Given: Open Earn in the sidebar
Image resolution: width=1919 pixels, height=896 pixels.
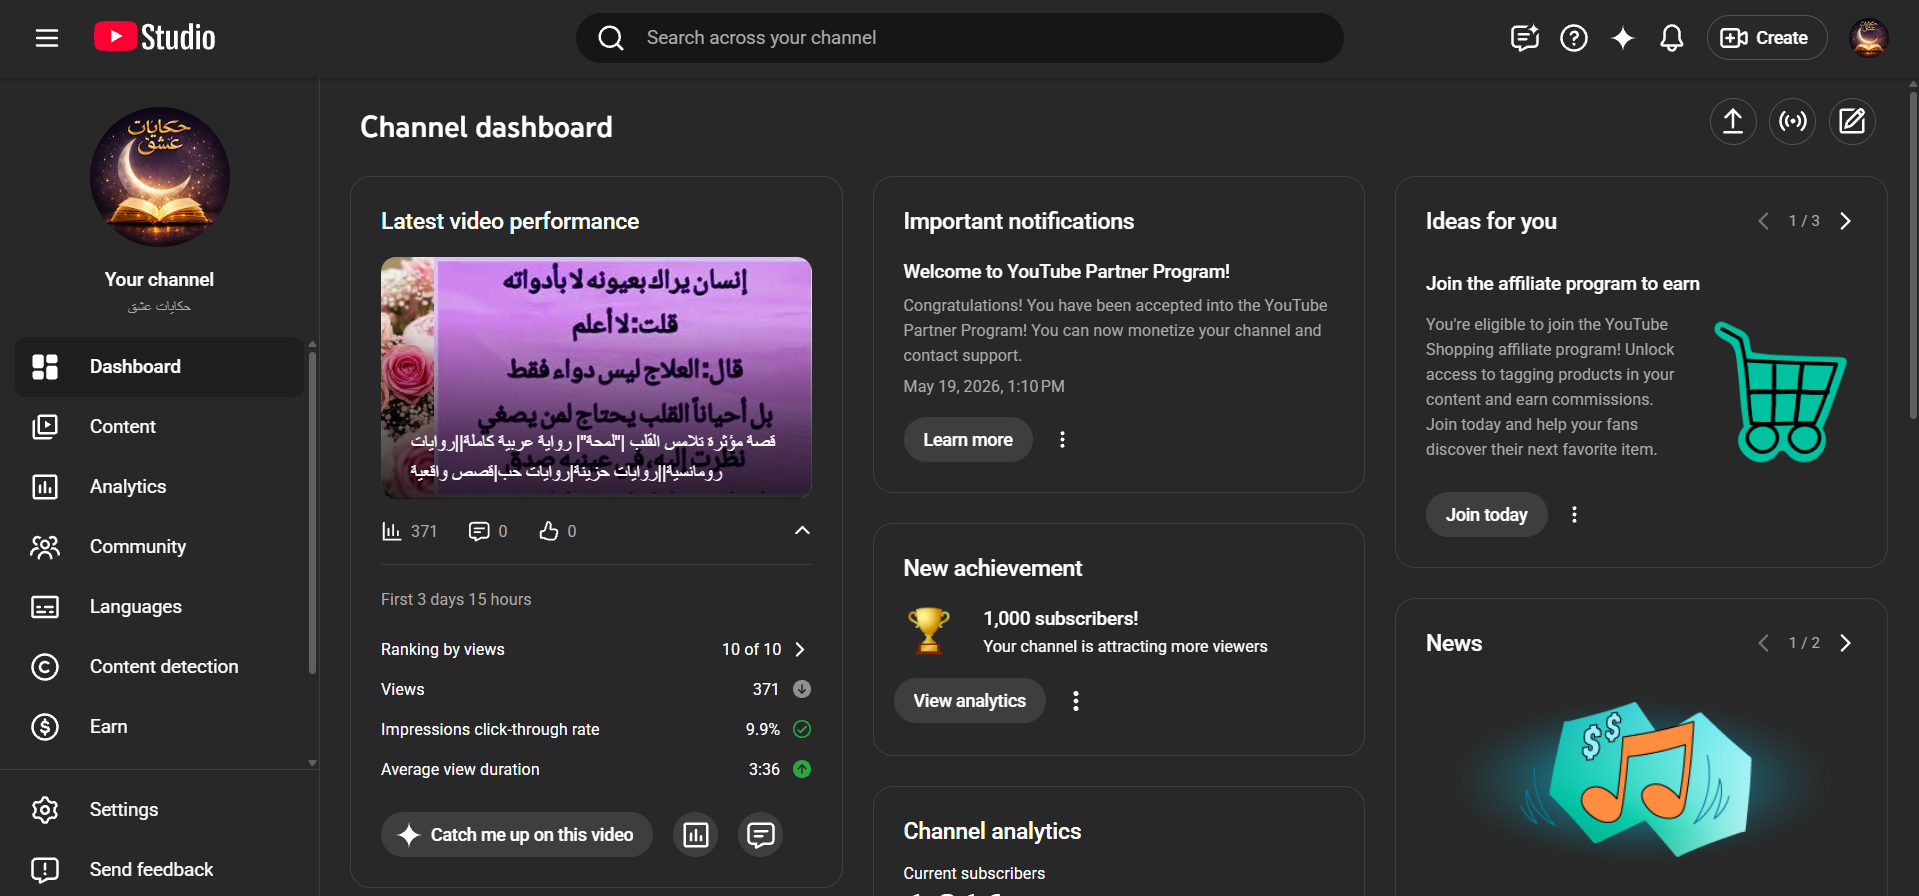Looking at the screenshot, I should coord(159,727).
